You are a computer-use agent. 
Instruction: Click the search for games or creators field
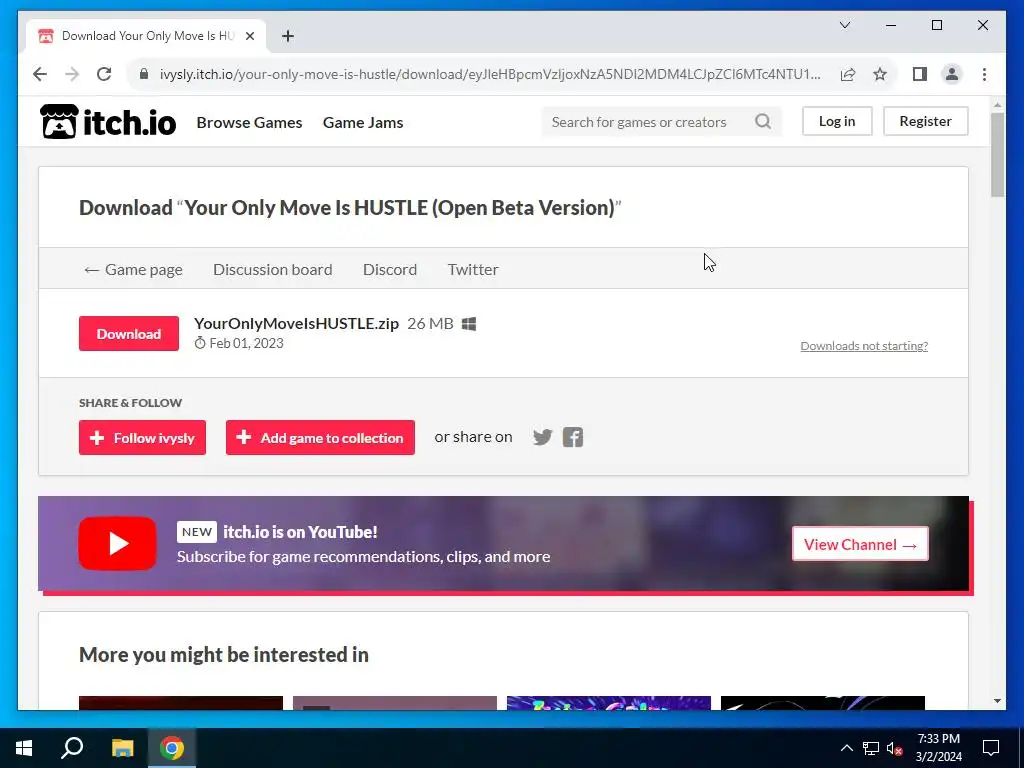coord(661,121)
